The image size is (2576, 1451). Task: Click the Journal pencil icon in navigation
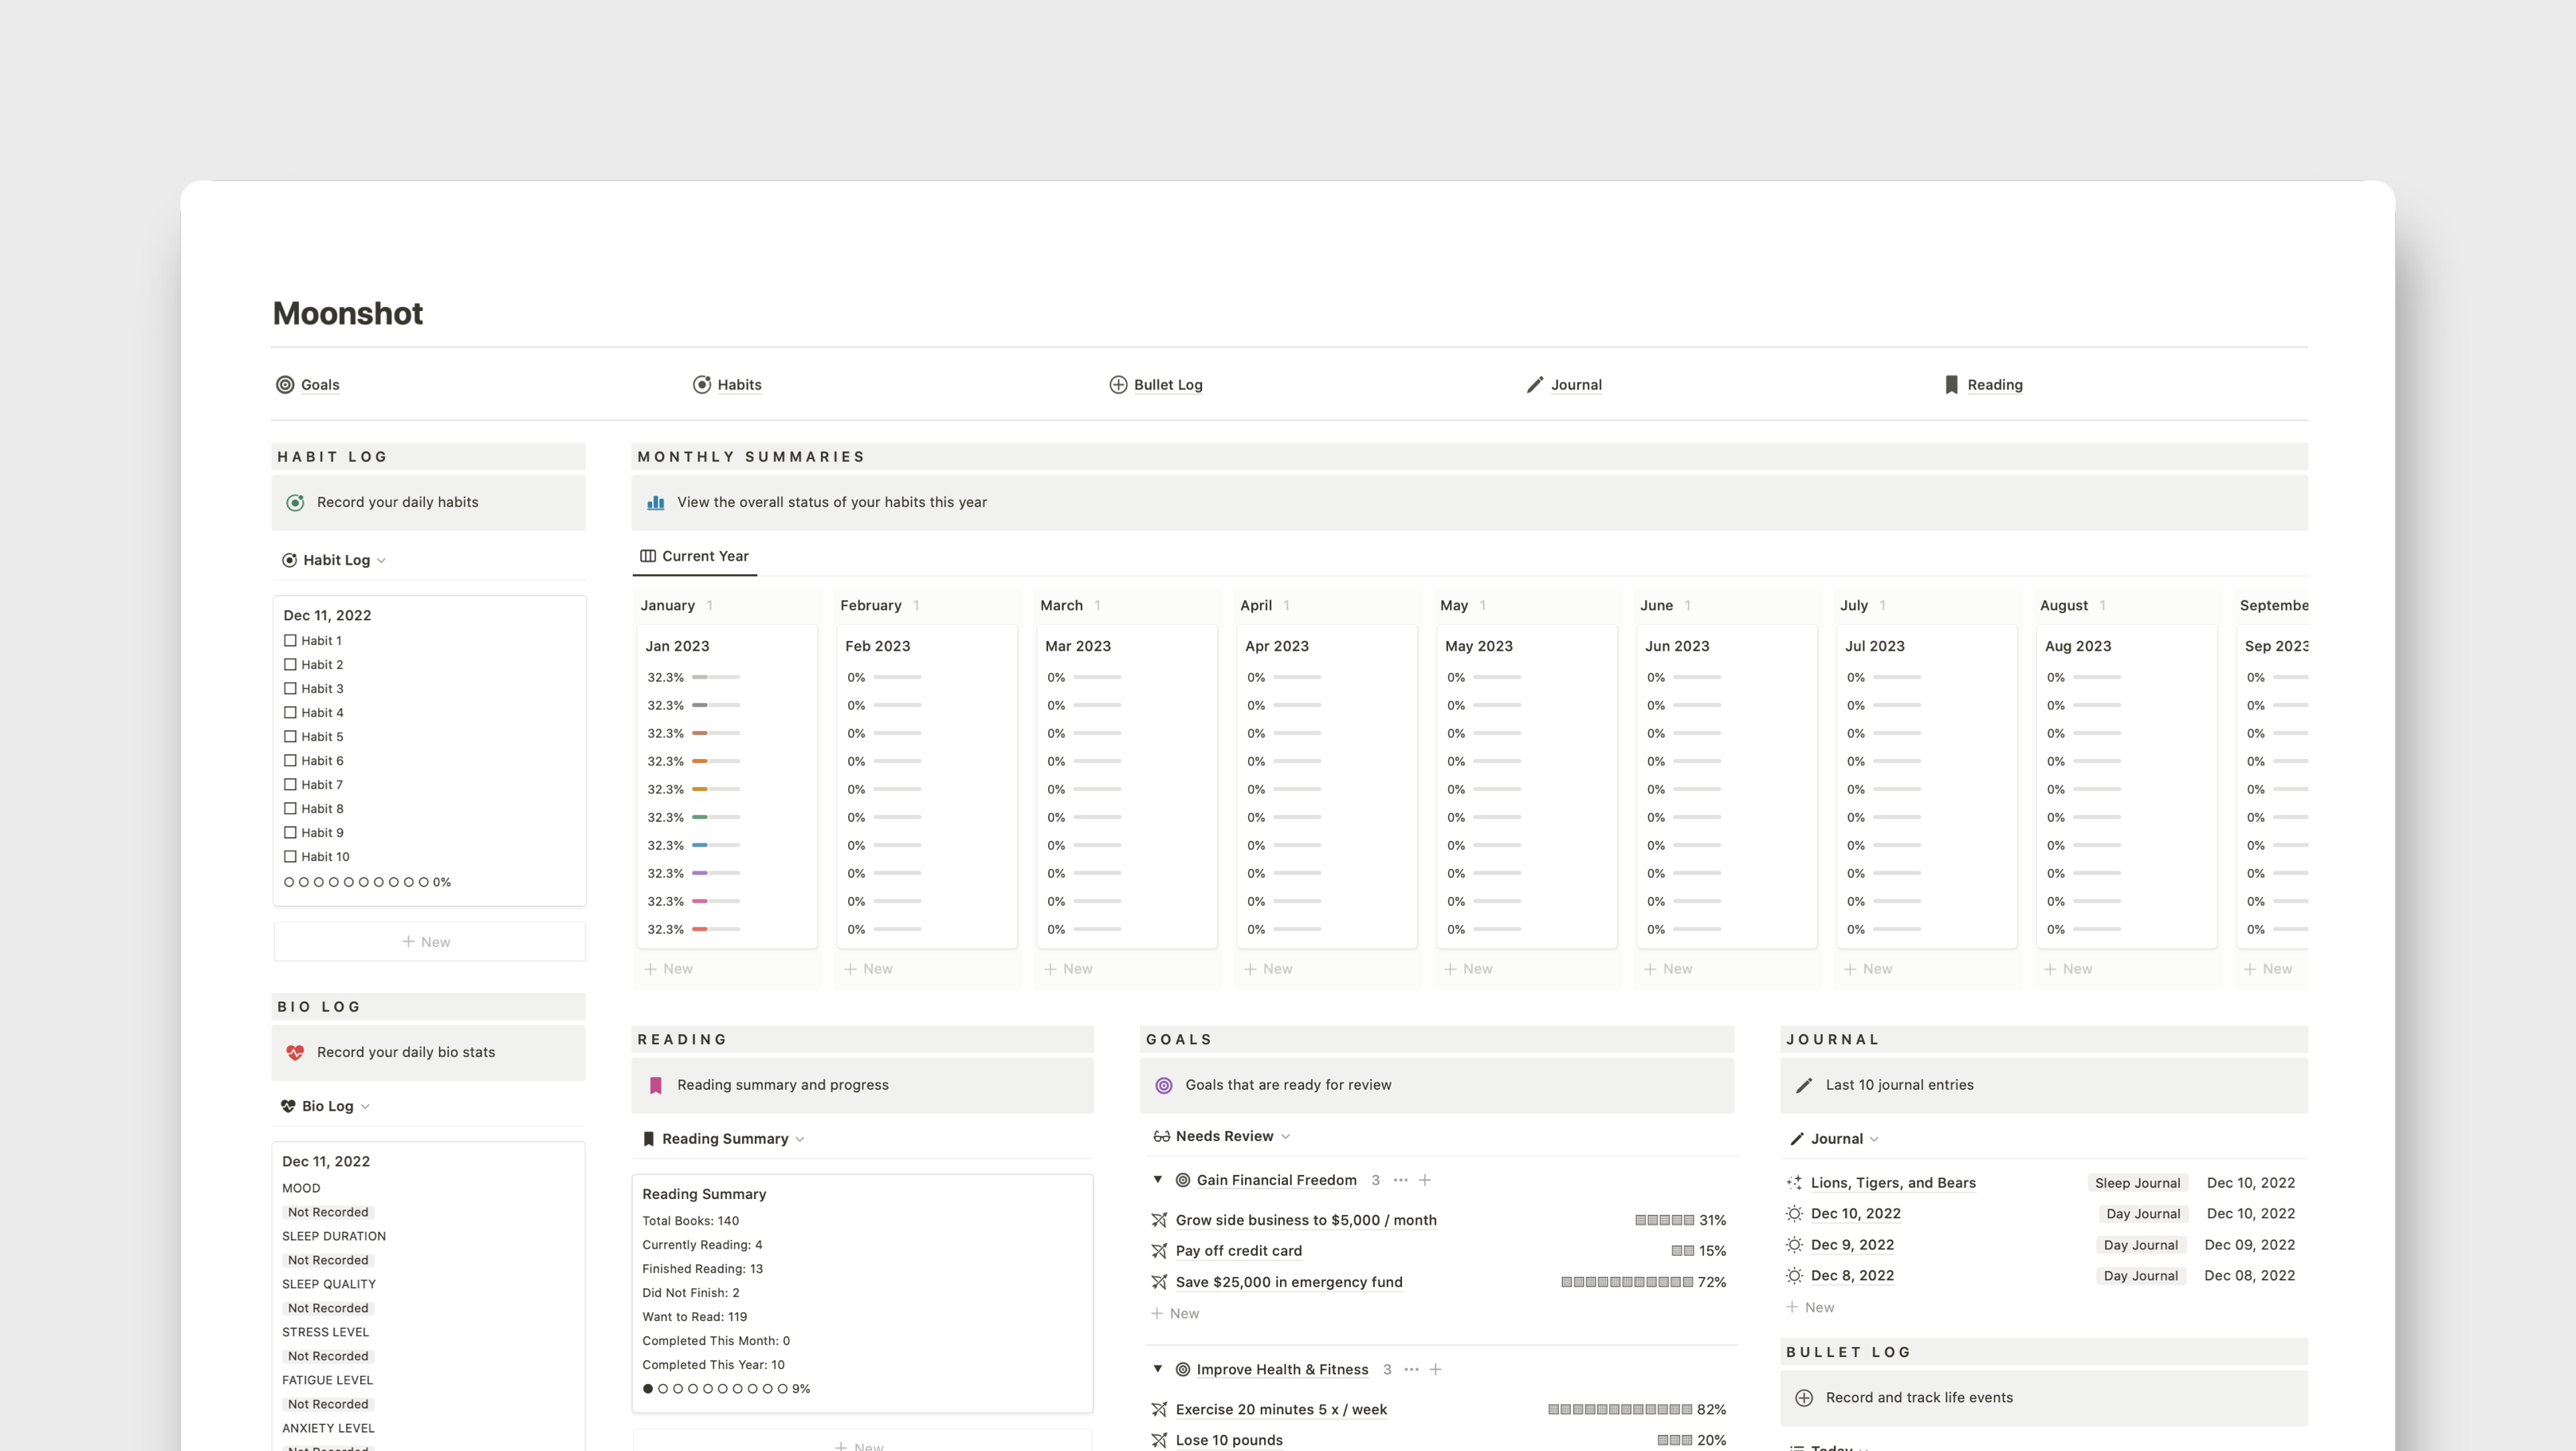point(1535,385)
